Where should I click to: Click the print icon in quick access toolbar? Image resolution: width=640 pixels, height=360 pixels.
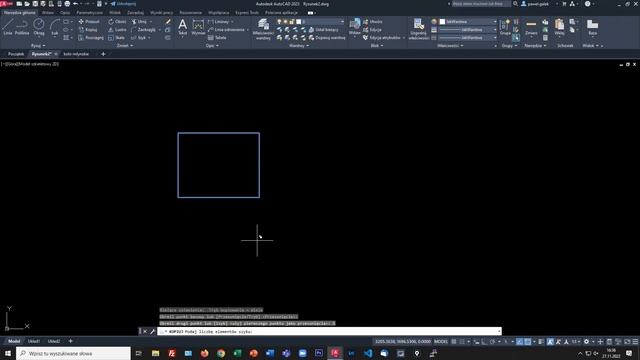click(67, 4)
